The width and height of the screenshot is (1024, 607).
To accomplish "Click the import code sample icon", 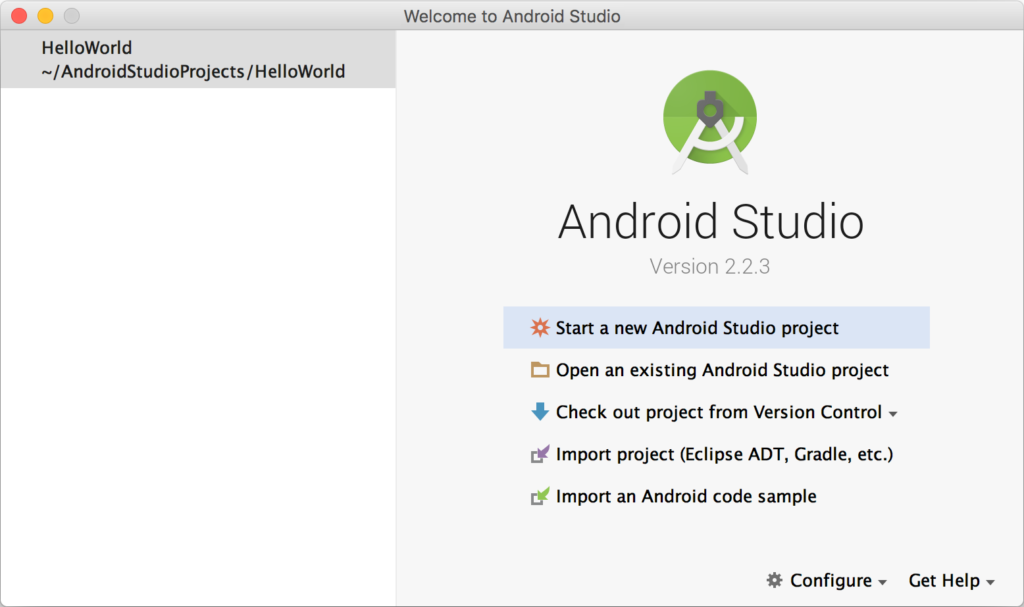I will pyautogui.click(x=540, y=496).
